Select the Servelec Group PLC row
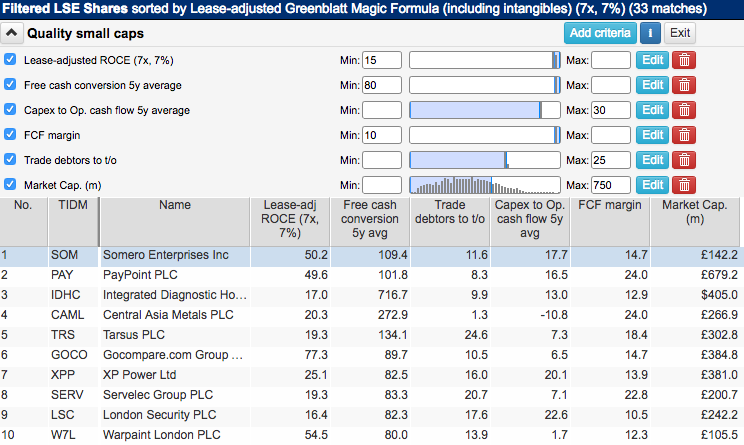 click(x=370, y=395)
